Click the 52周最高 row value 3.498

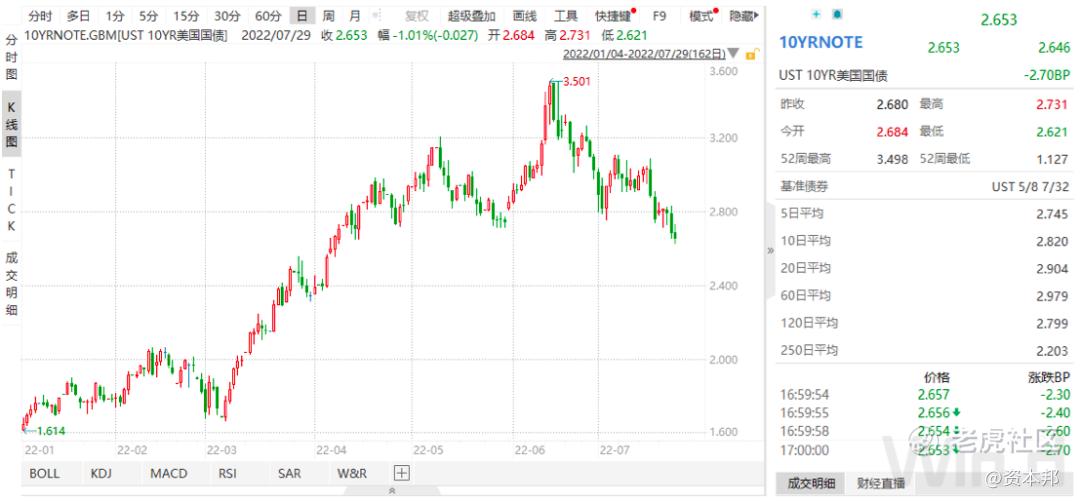893,158
